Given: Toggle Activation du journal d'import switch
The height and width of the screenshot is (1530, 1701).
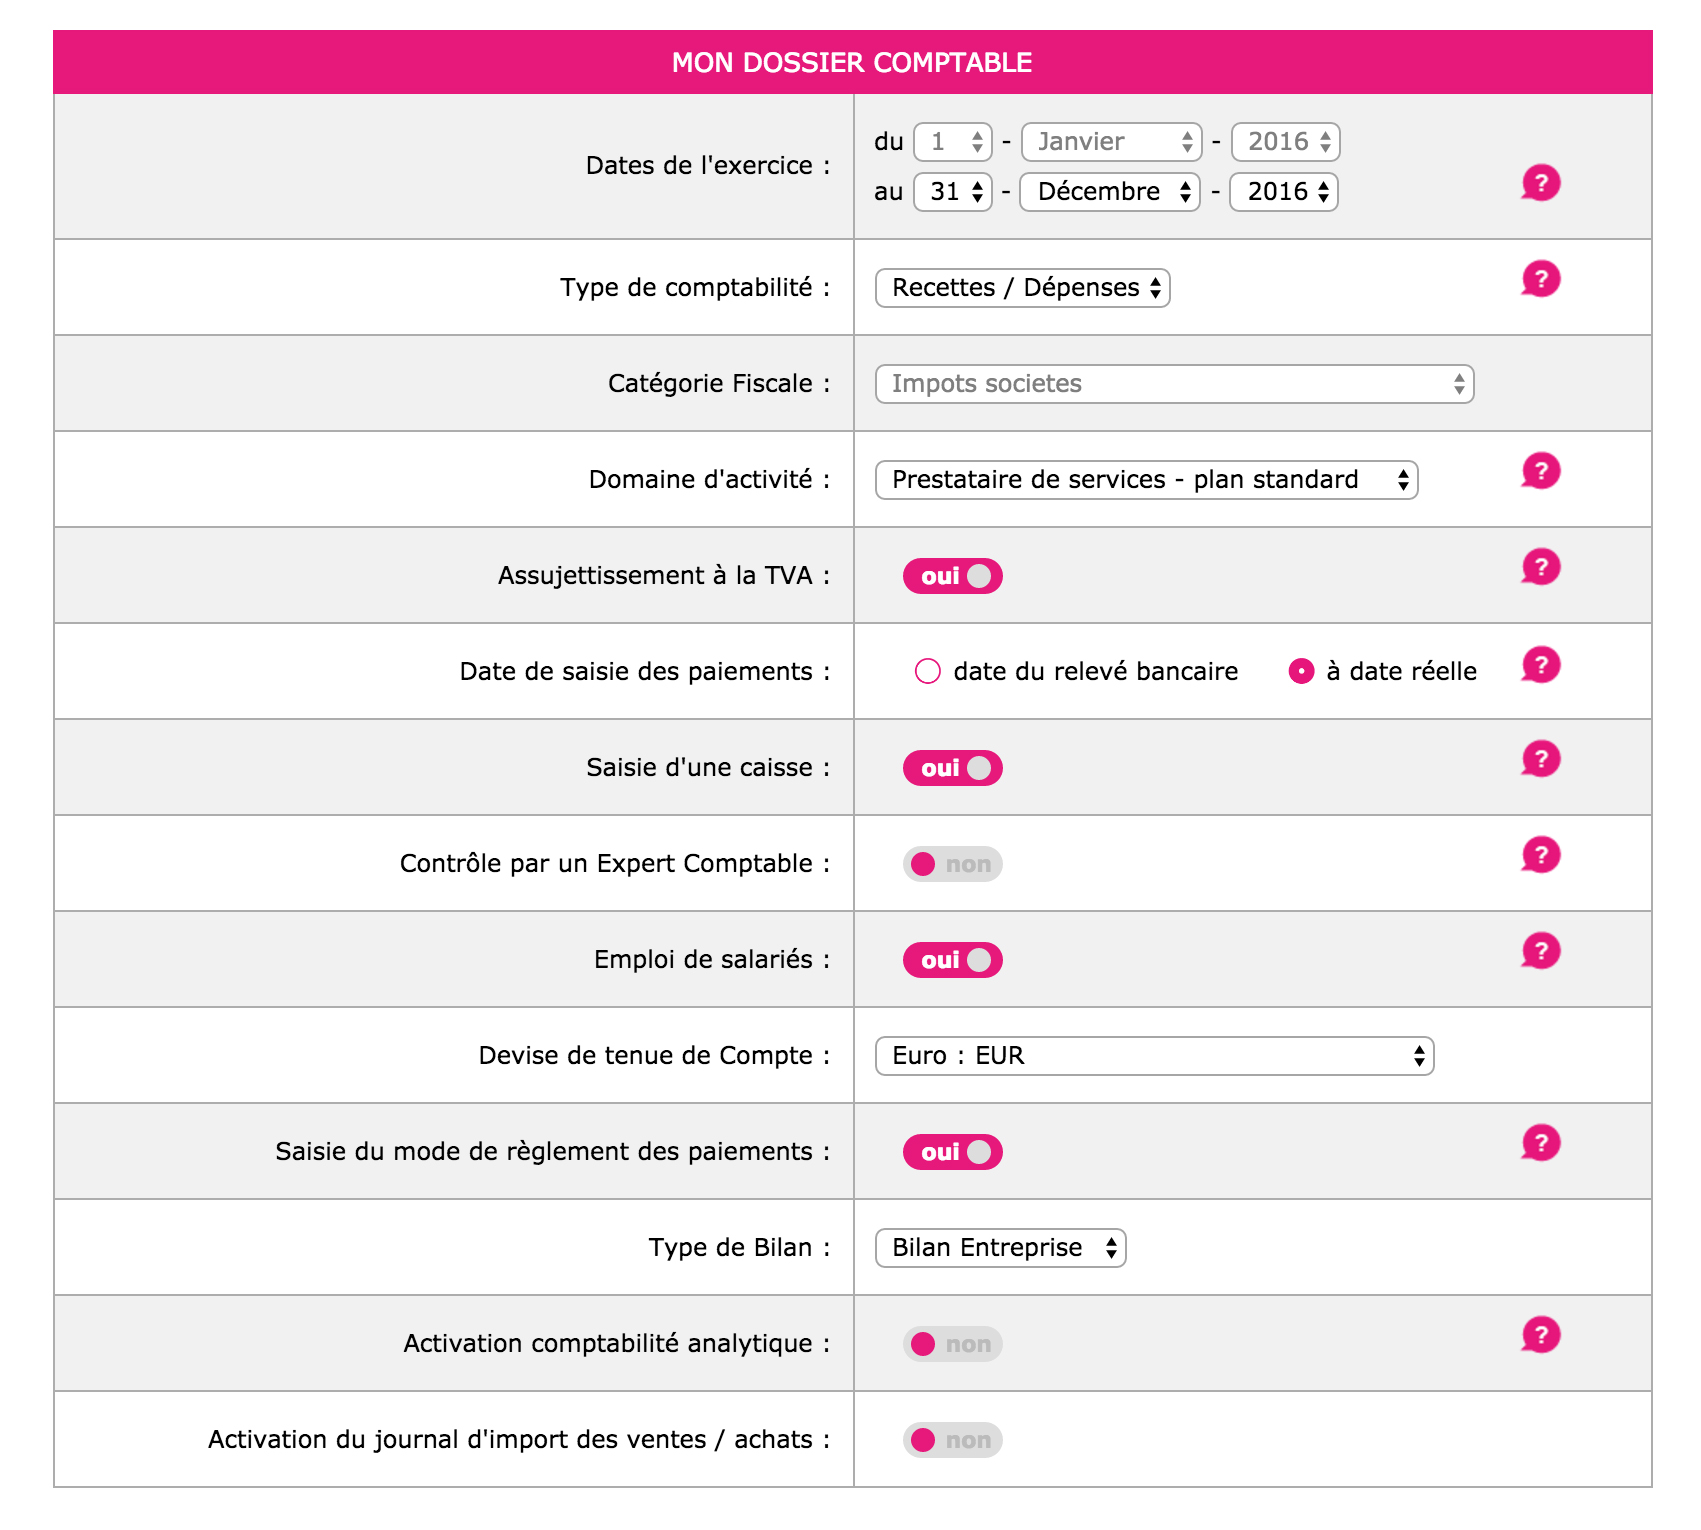Looking at the screenshot, I should pyautogui.click(x=952, y=1440).
